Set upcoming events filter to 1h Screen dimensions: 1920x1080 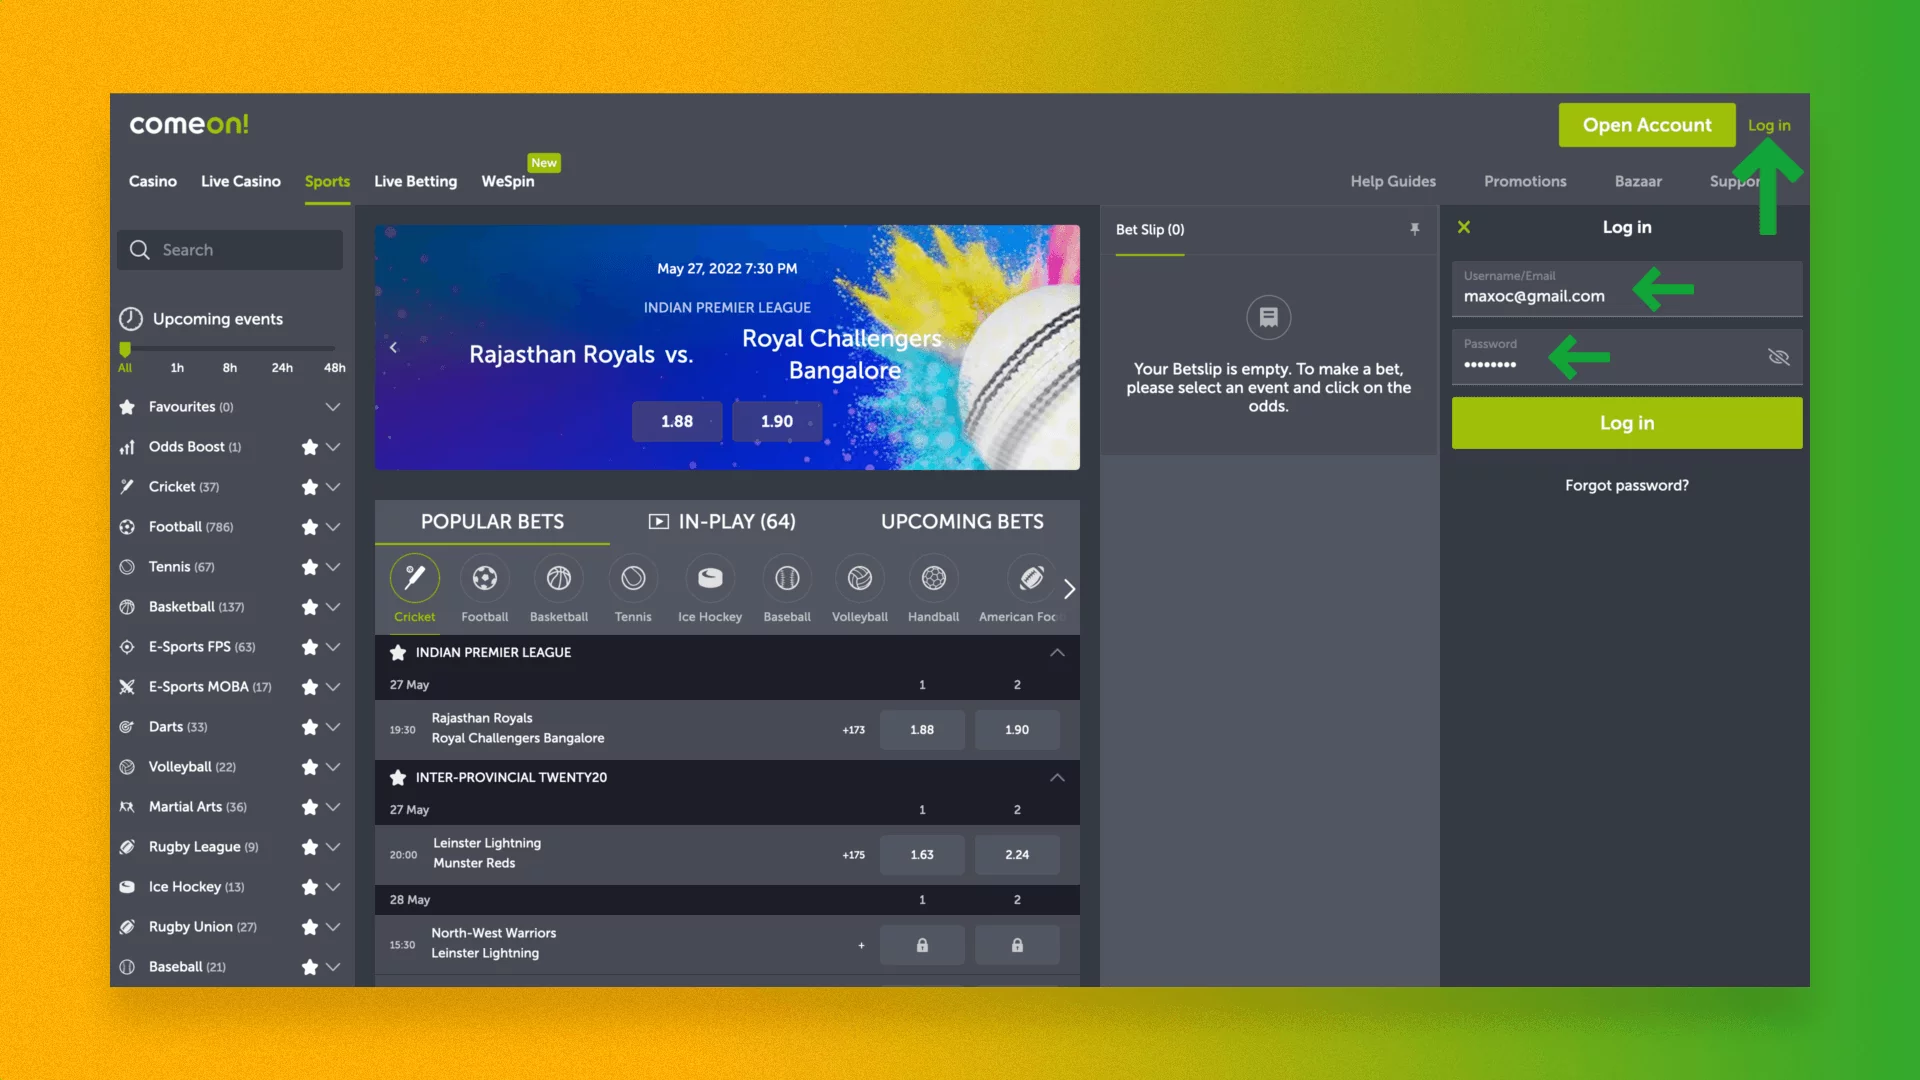click(x=177, y=368)
